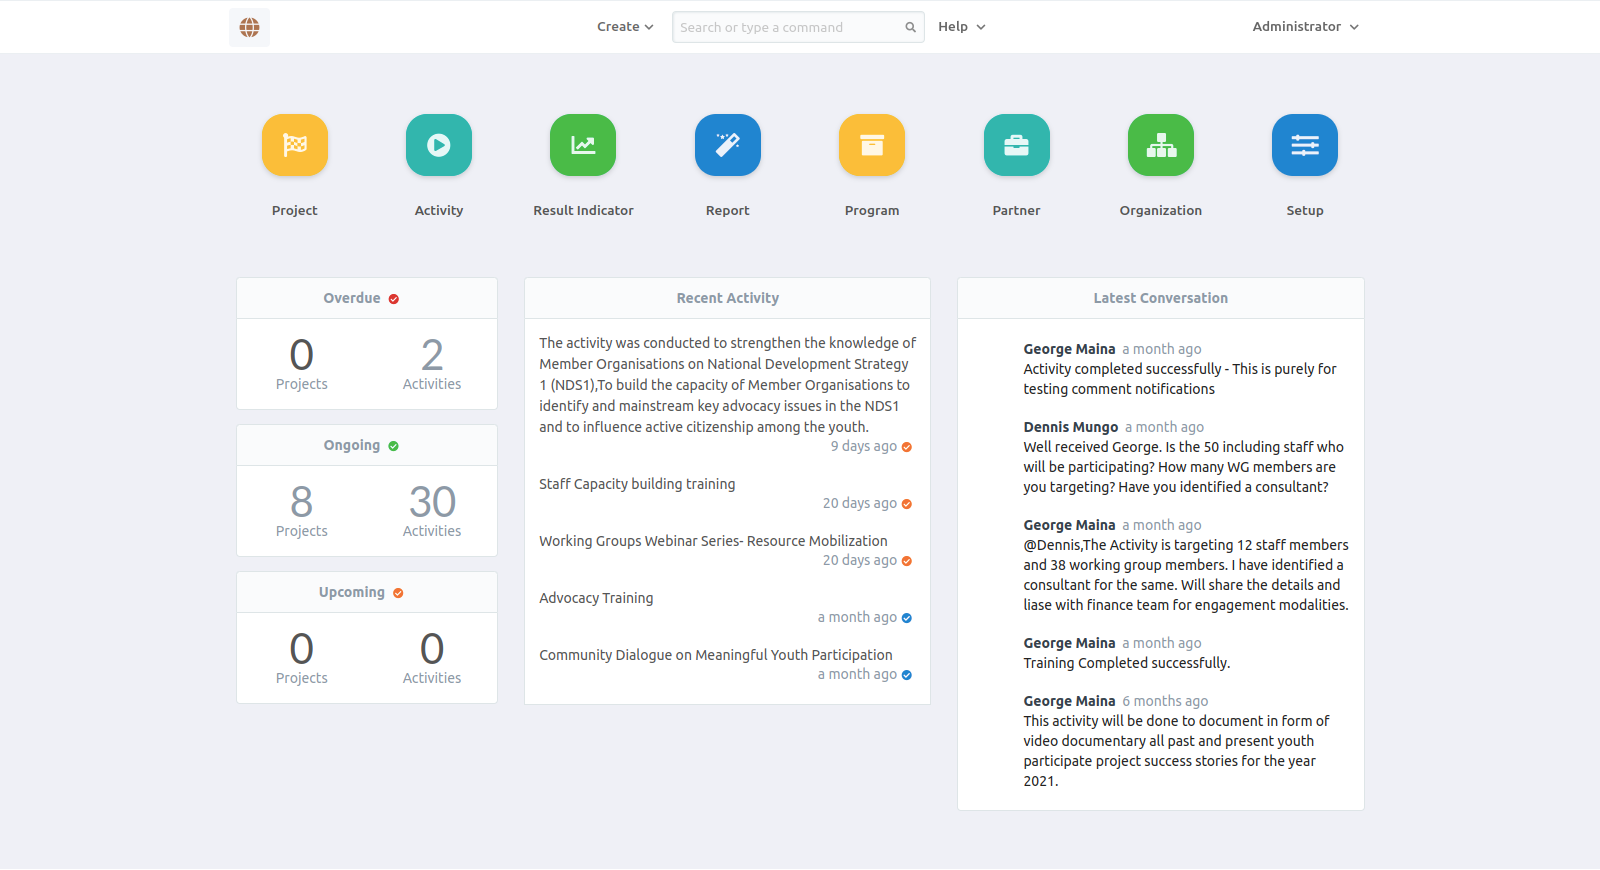Open the Project module icon

tap(295, 145)
